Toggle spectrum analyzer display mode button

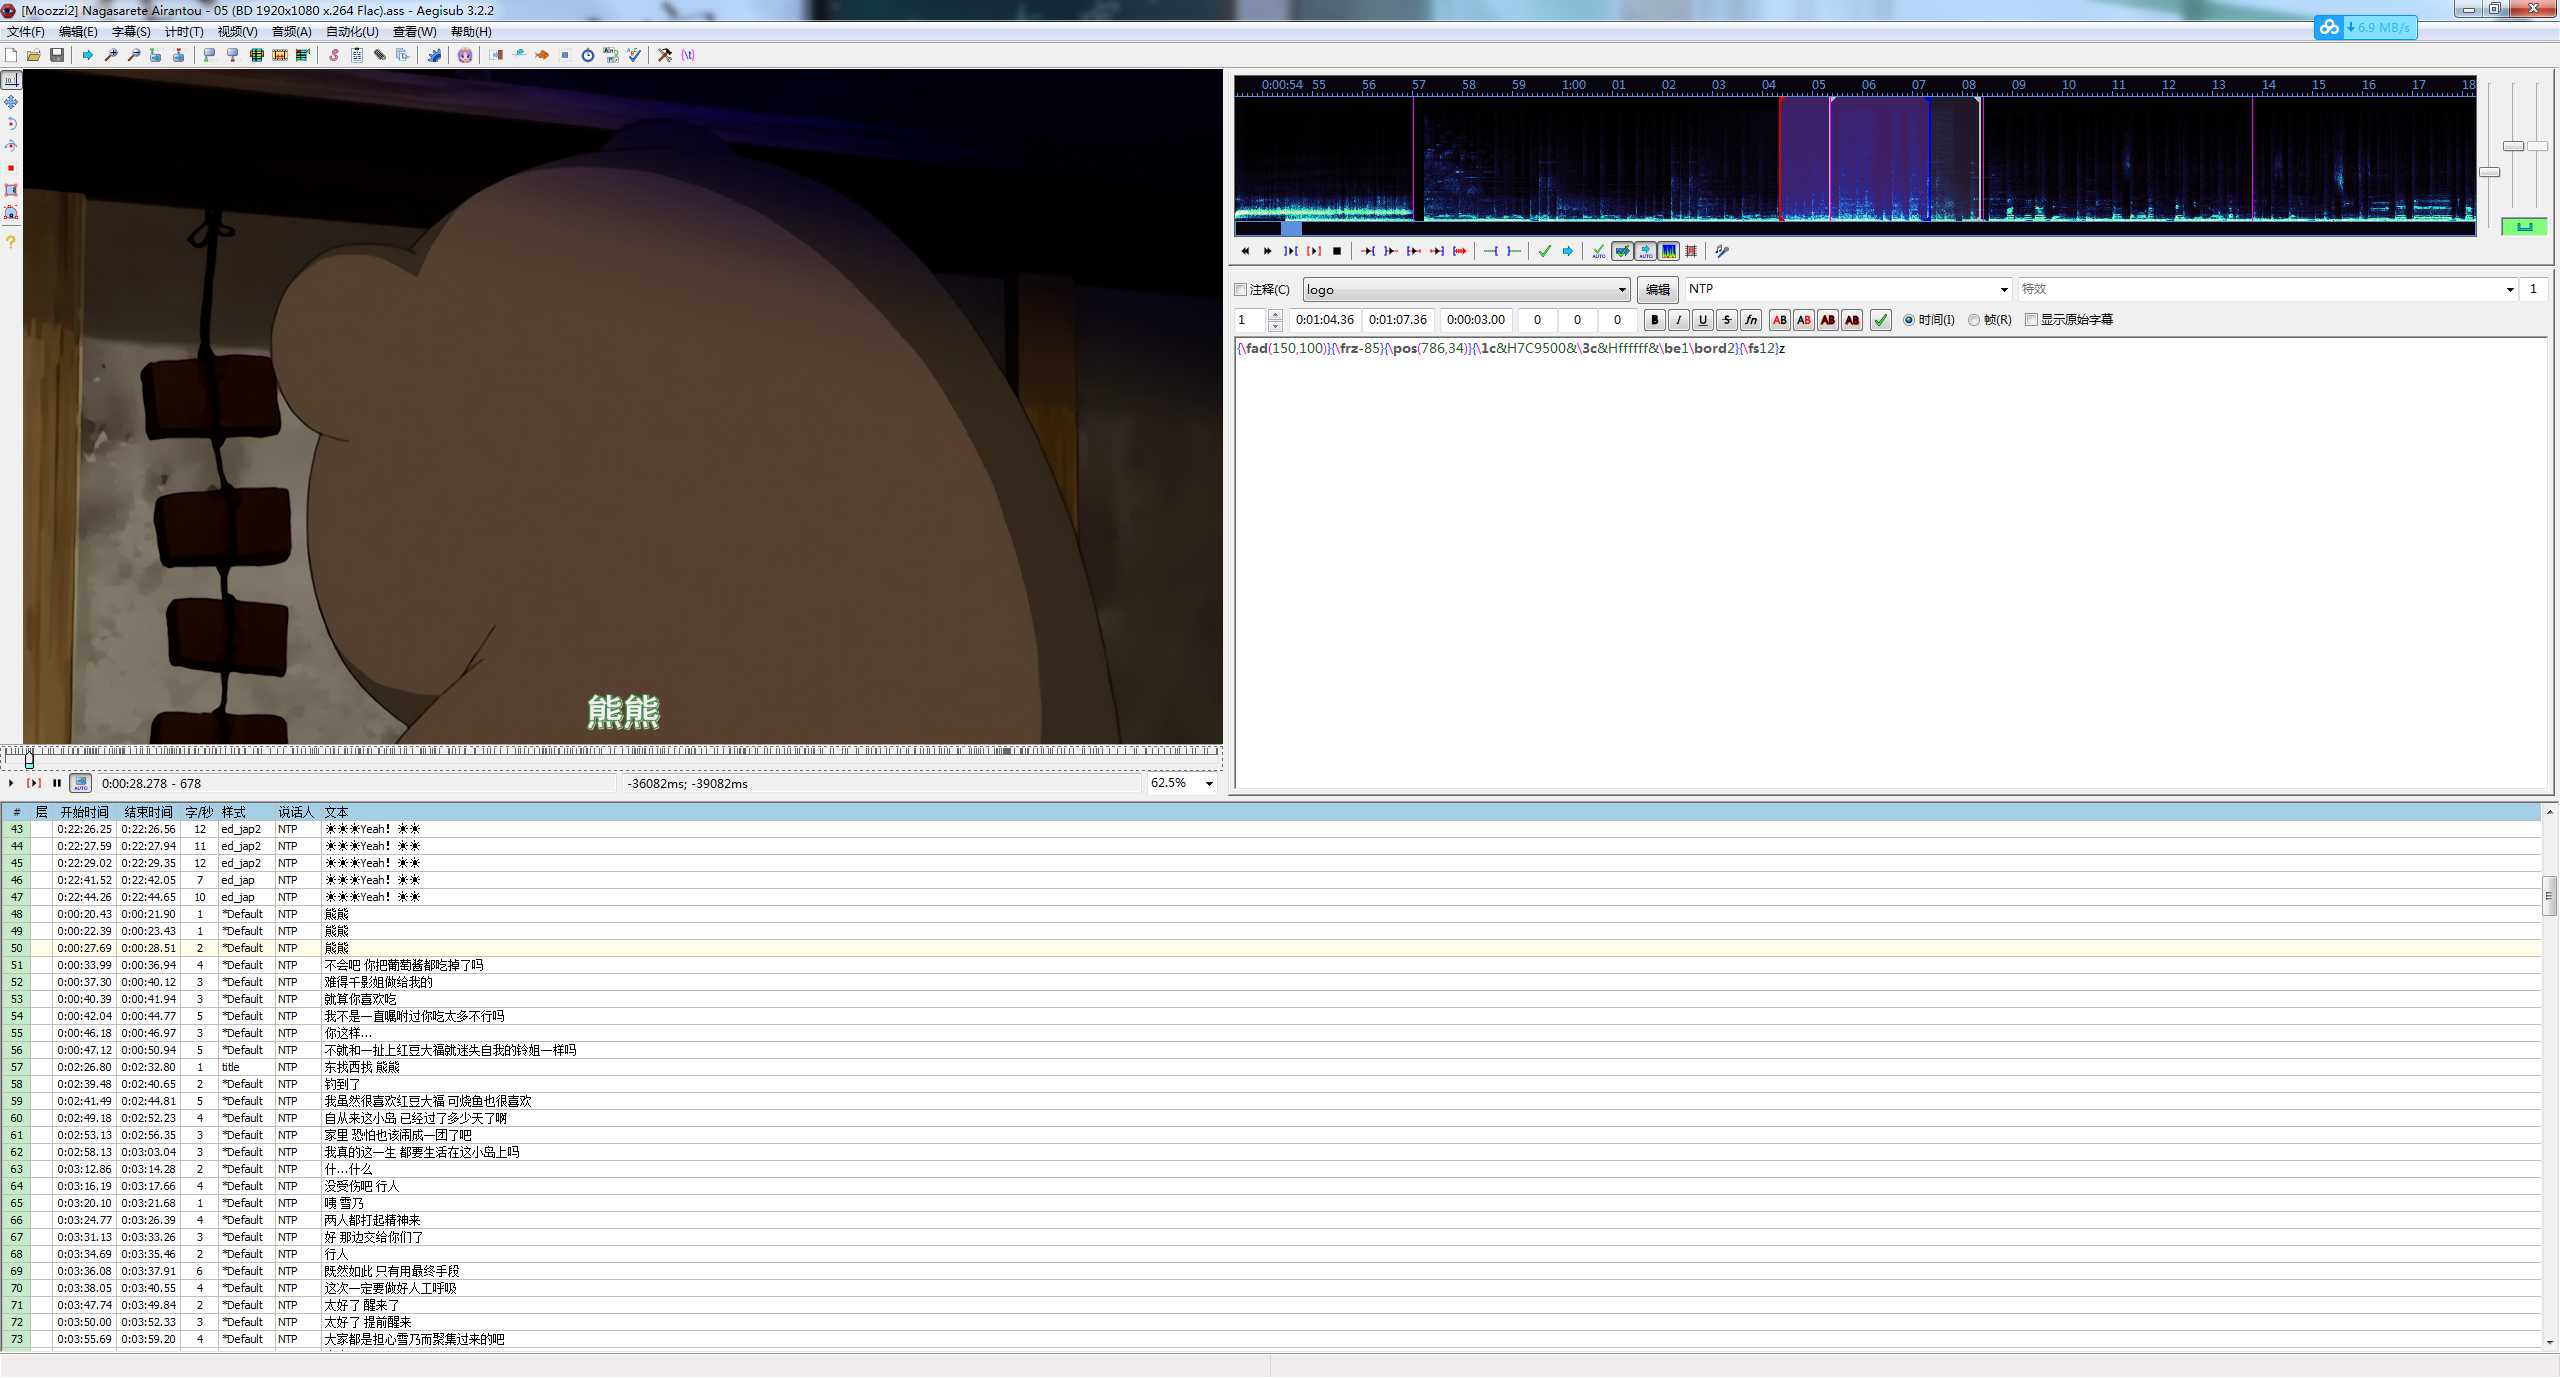pyautogui.click(x=1669, y=251)
